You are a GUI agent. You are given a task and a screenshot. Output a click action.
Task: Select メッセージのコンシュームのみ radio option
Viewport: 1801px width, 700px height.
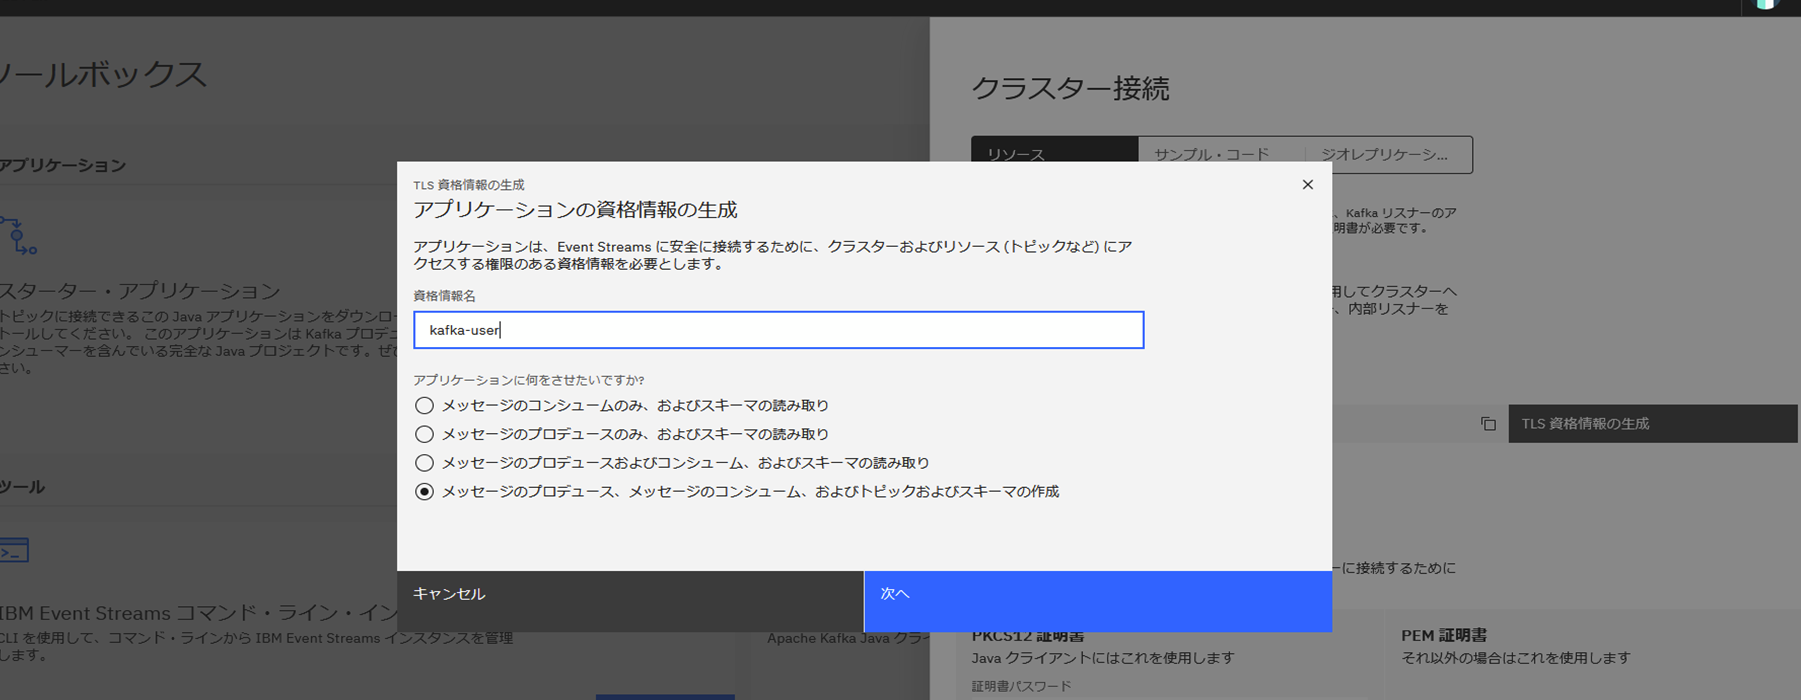425,405
